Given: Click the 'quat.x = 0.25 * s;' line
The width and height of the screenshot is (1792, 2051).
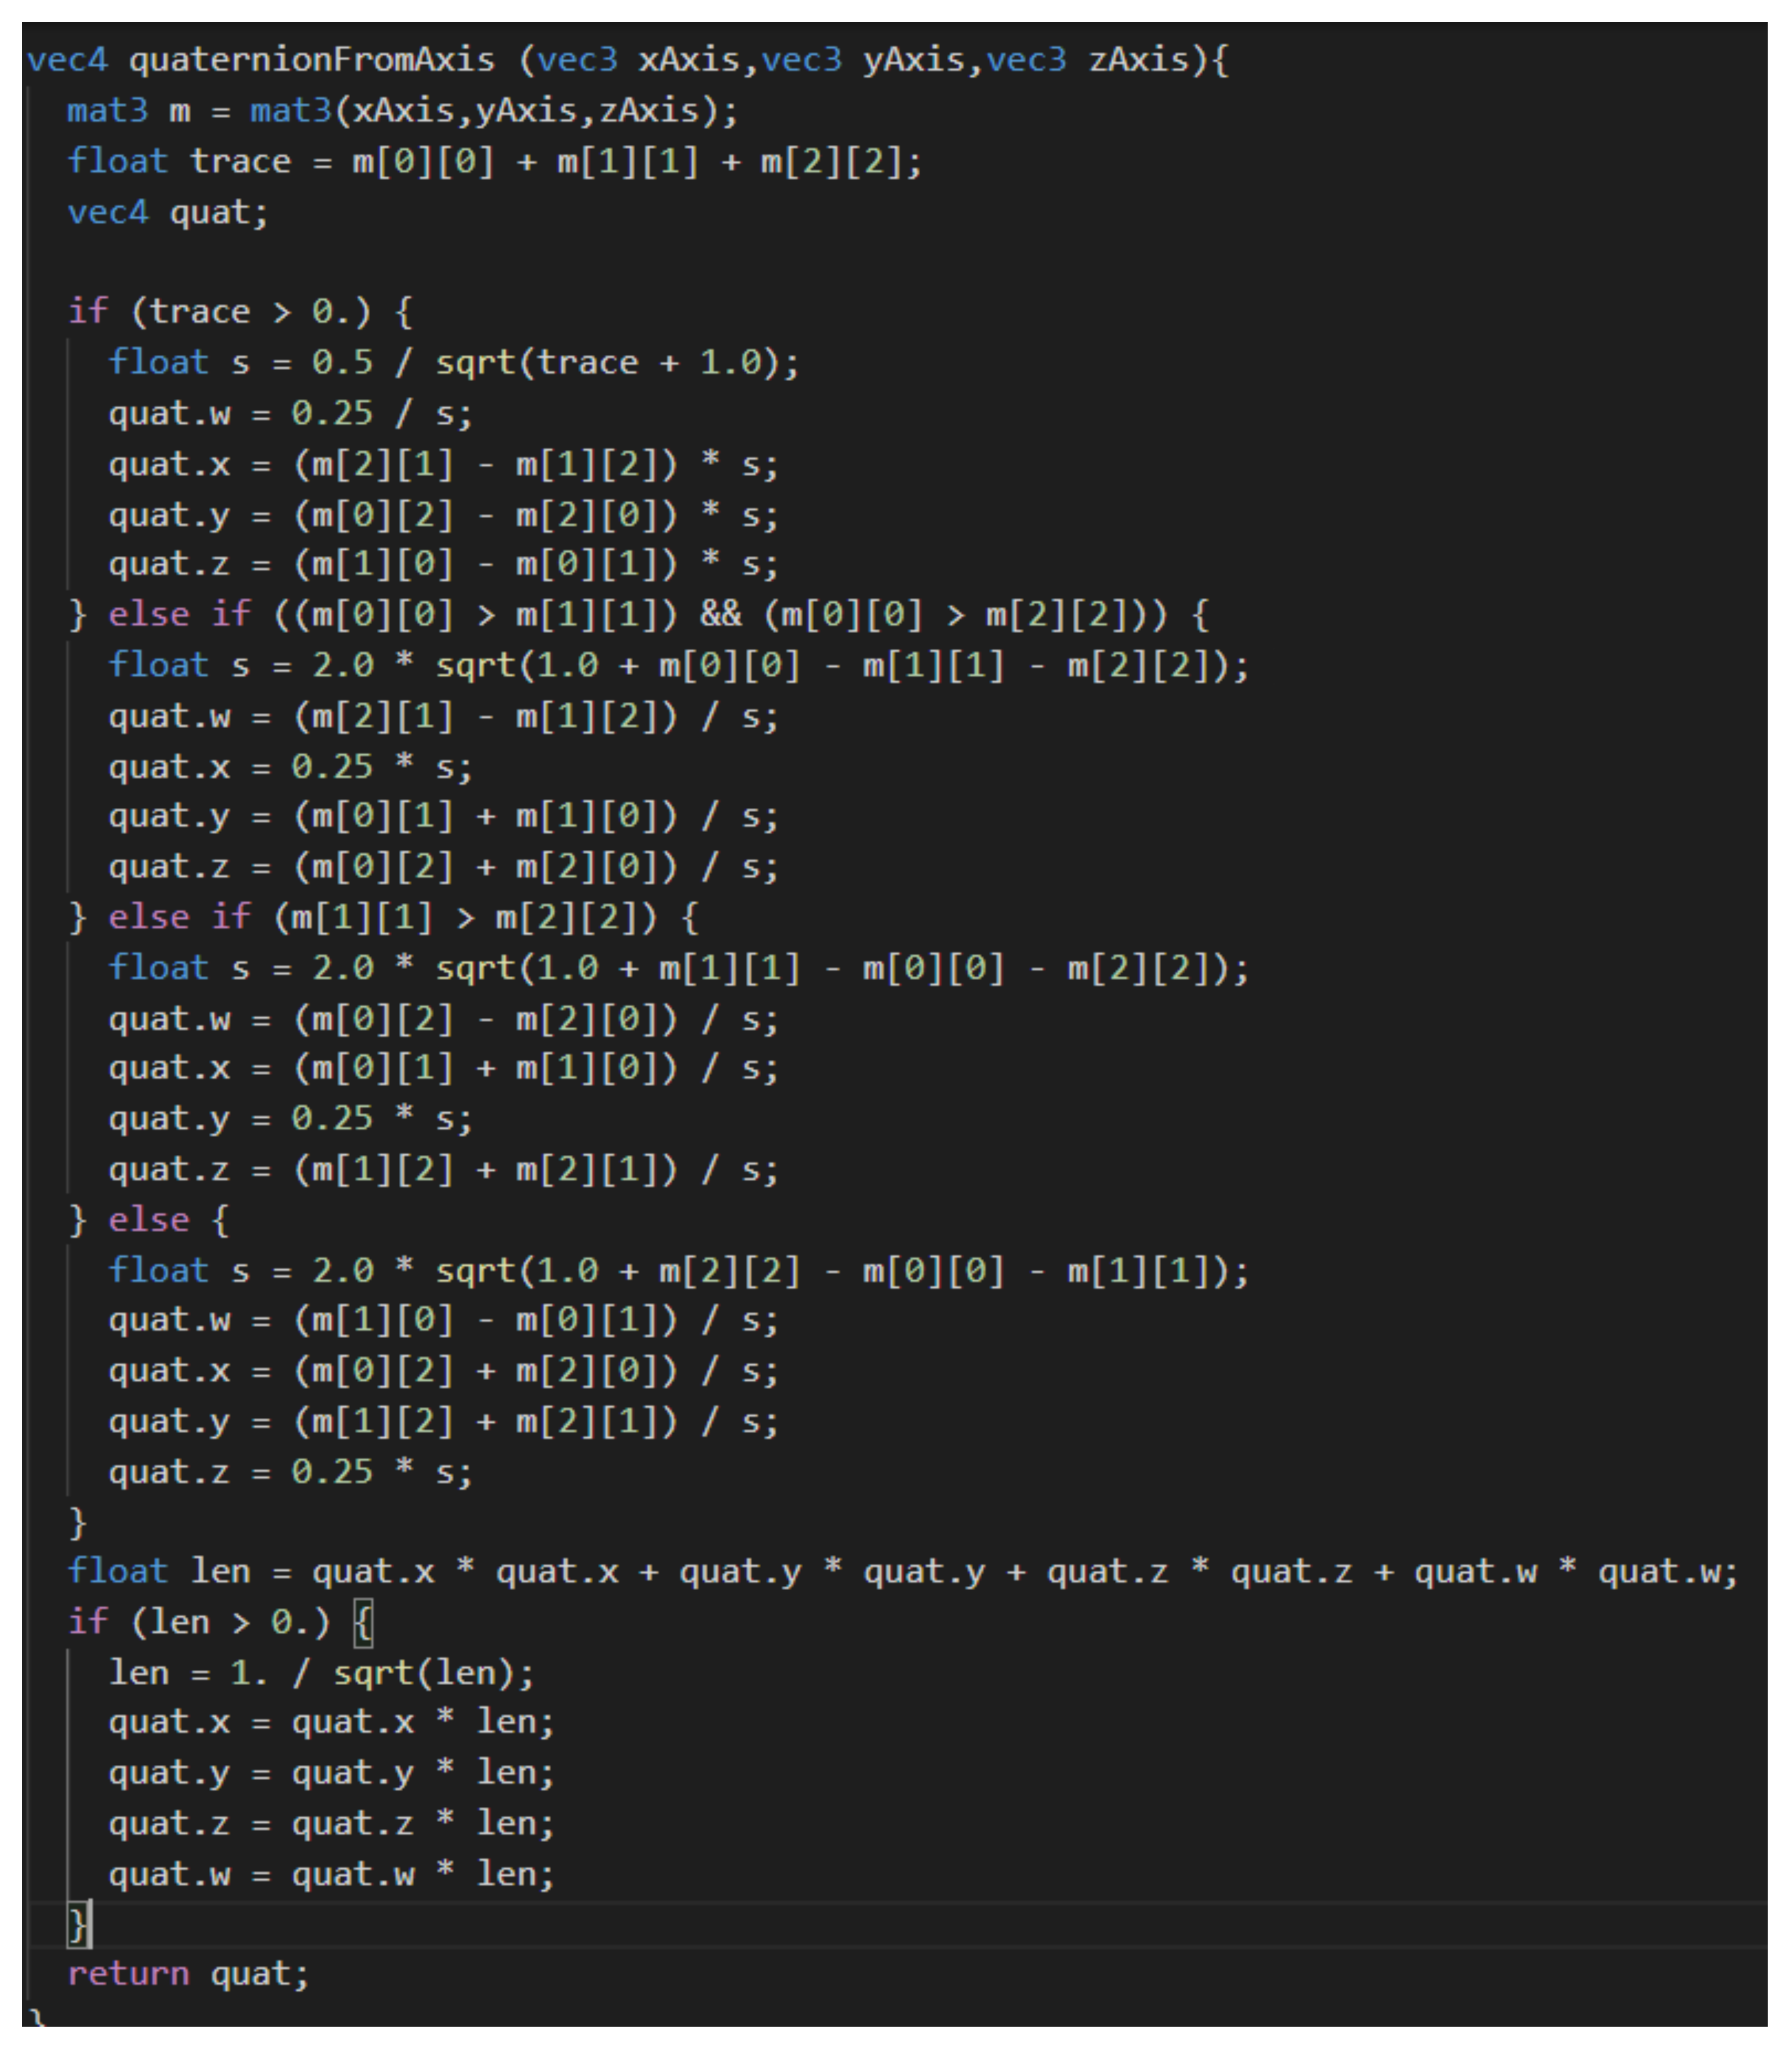Looking at the screenshot, I should click(x=290, y=767).
